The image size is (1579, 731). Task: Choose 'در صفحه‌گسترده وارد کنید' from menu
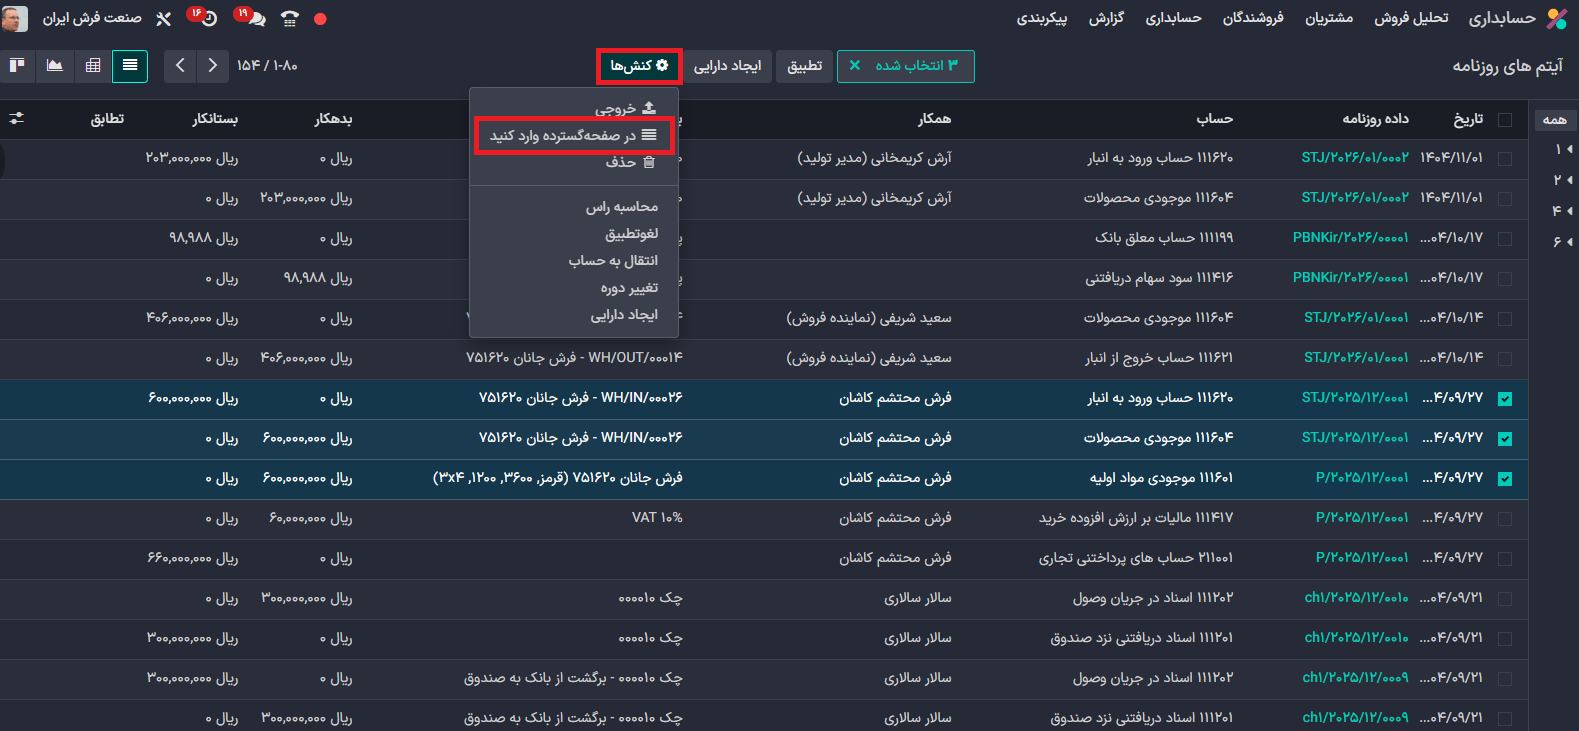(x=574, y=135)
